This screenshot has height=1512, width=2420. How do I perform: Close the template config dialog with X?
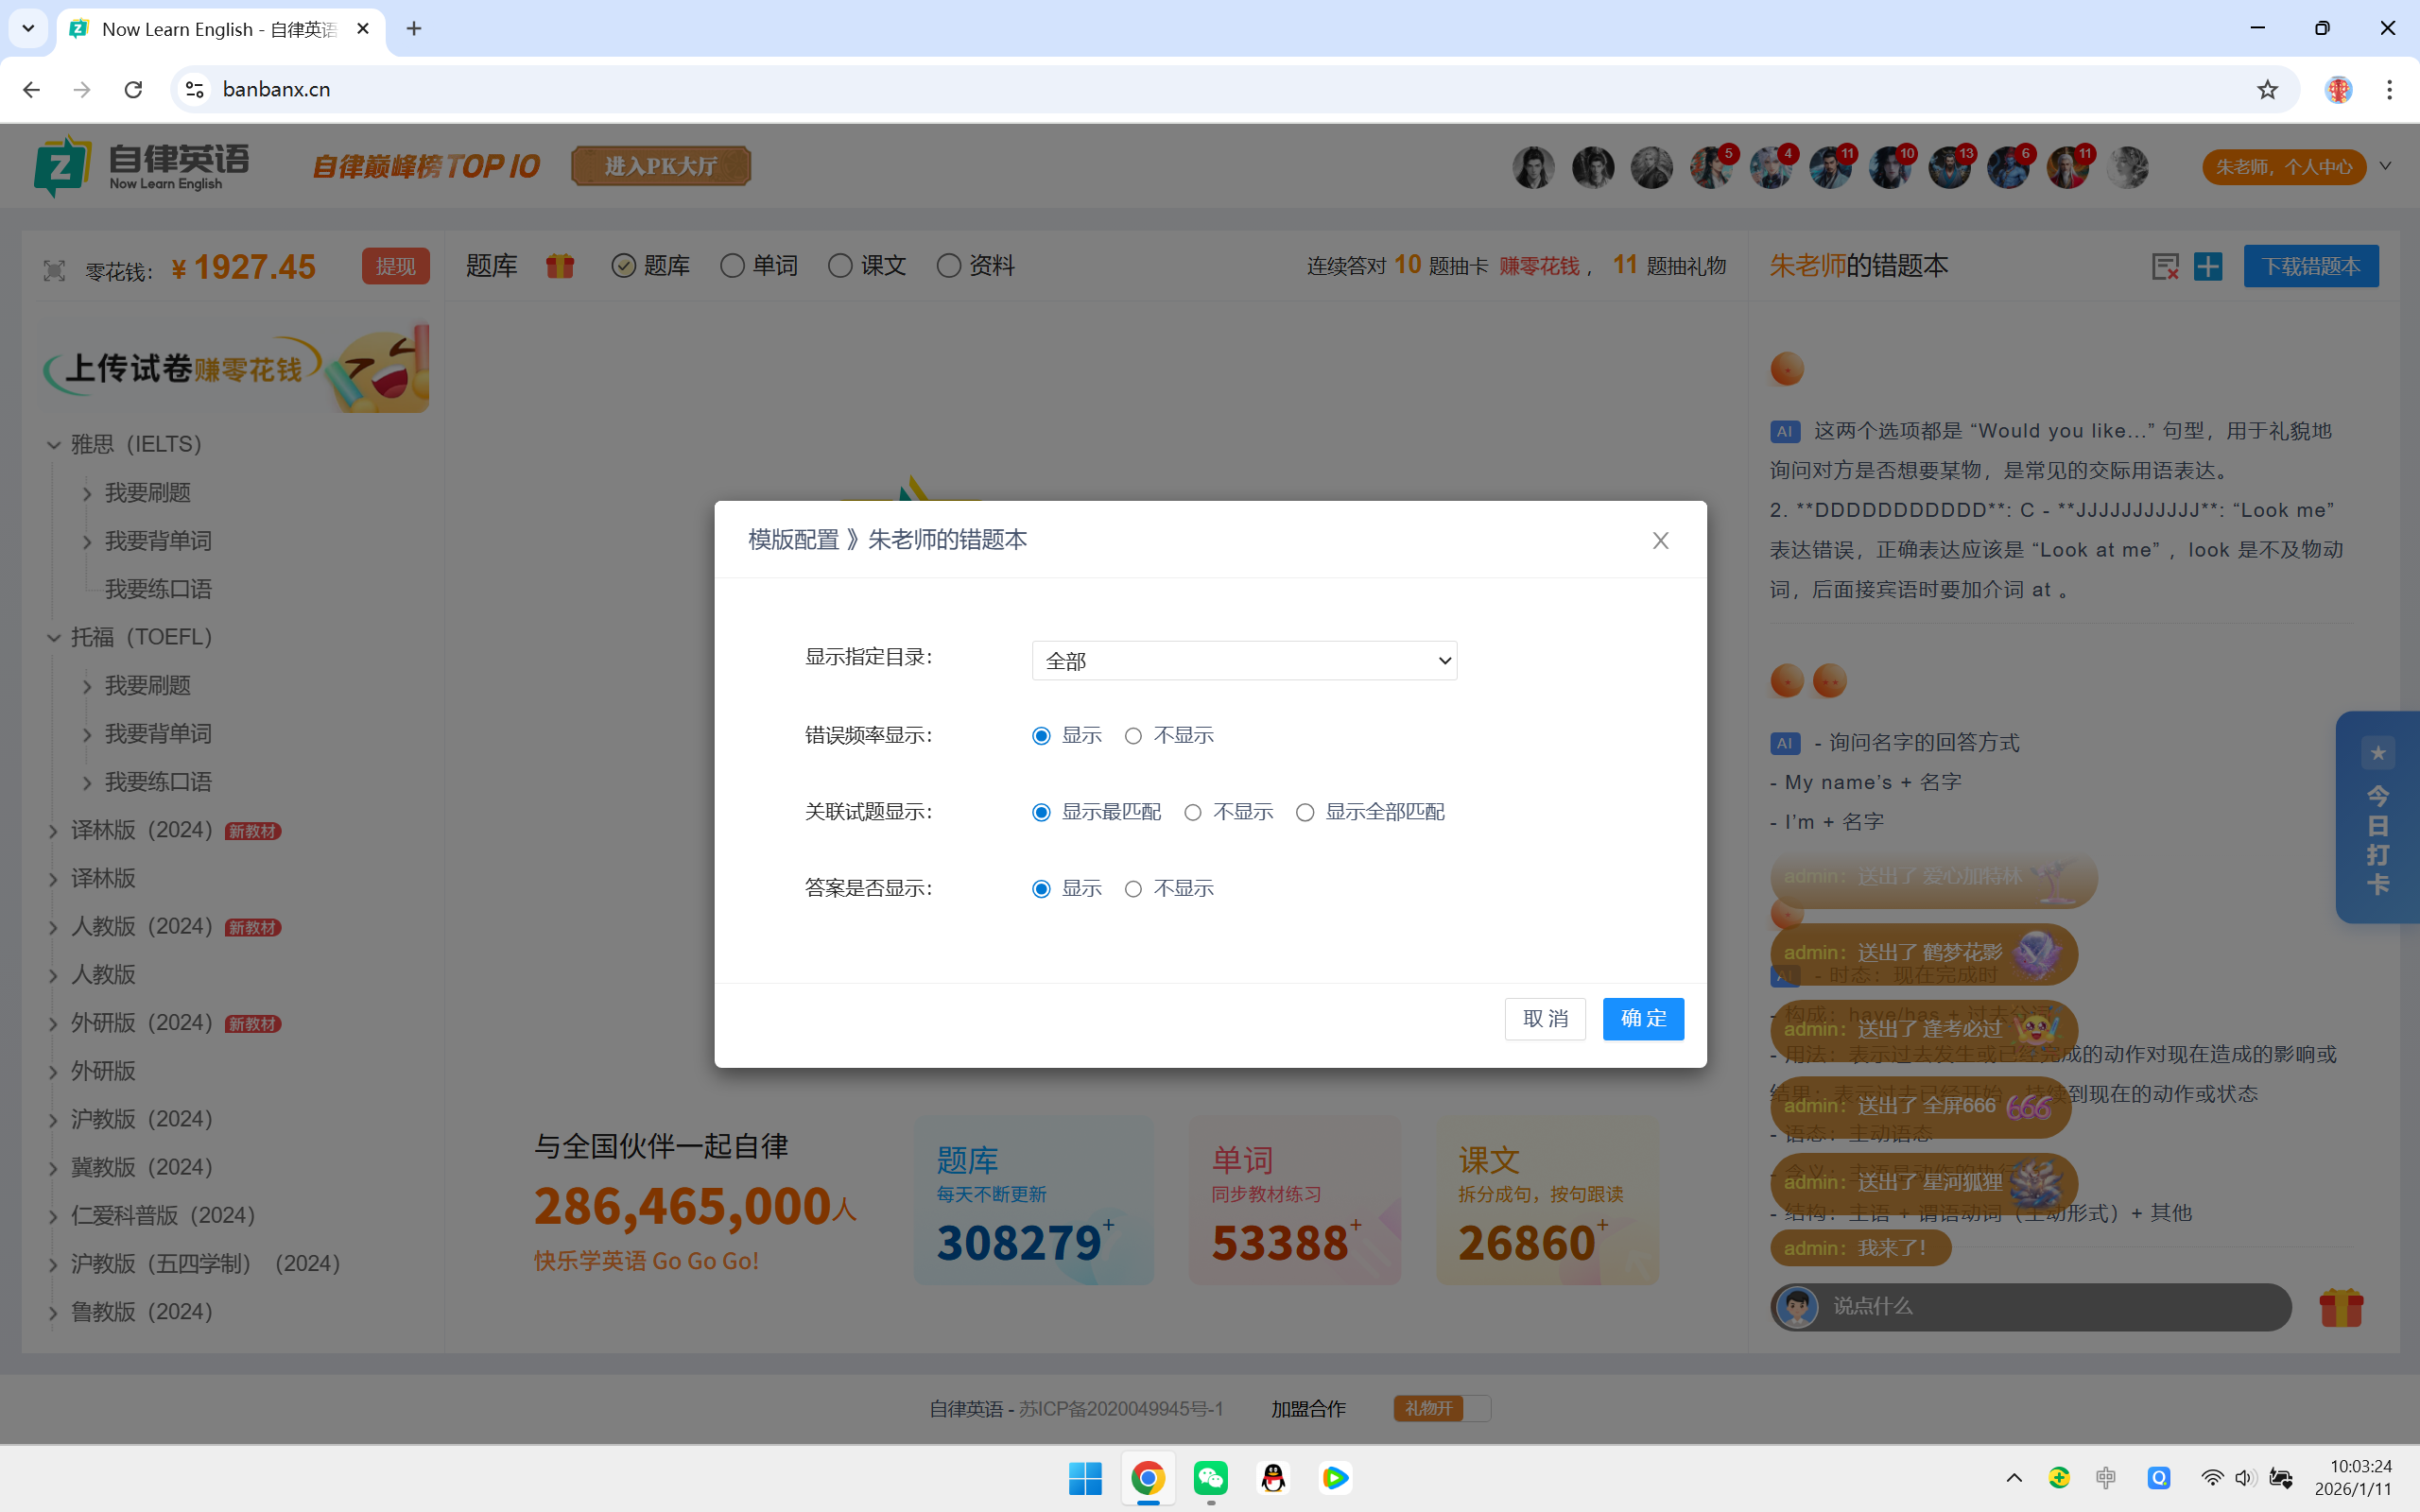[x=1660, y=540]
